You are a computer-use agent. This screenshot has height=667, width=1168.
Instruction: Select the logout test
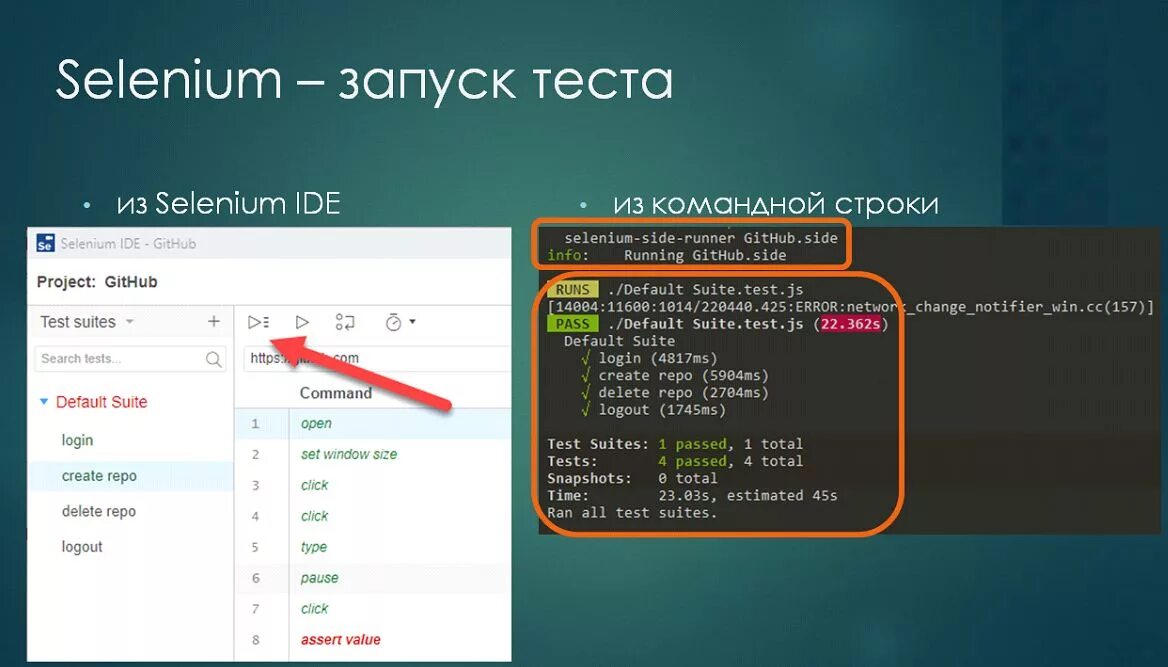tap(82, 547)
